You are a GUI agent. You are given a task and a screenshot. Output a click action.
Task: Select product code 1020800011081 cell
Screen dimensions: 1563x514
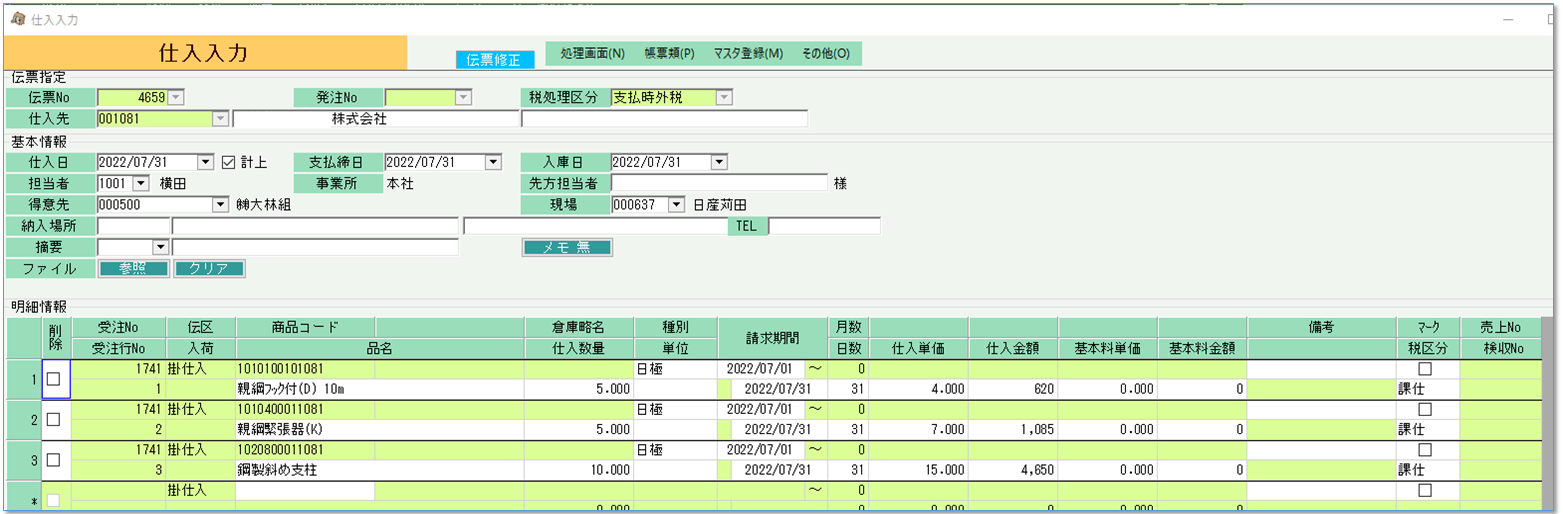tap(305, 450)
